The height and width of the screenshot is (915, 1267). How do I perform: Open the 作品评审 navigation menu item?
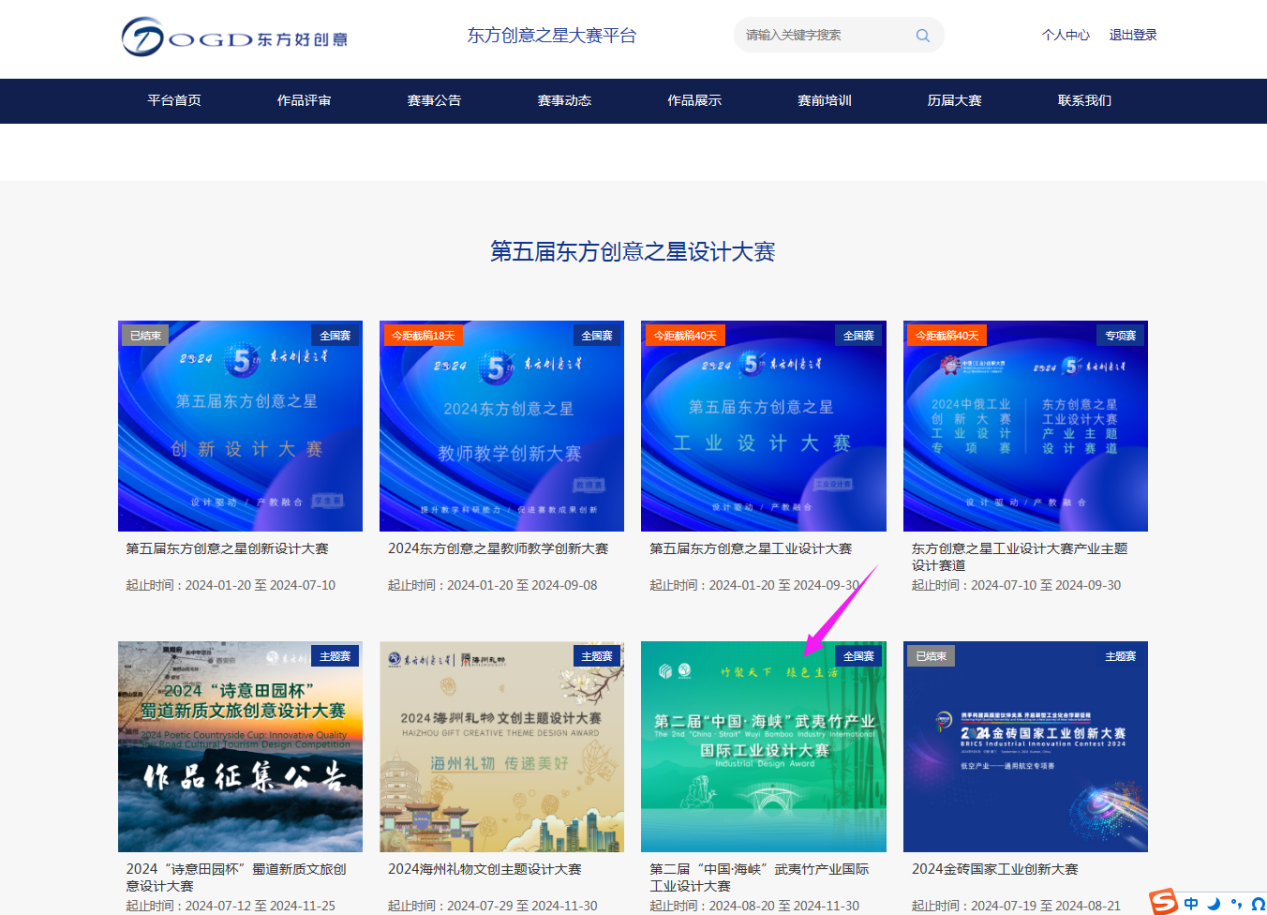(x=304, y=100)
